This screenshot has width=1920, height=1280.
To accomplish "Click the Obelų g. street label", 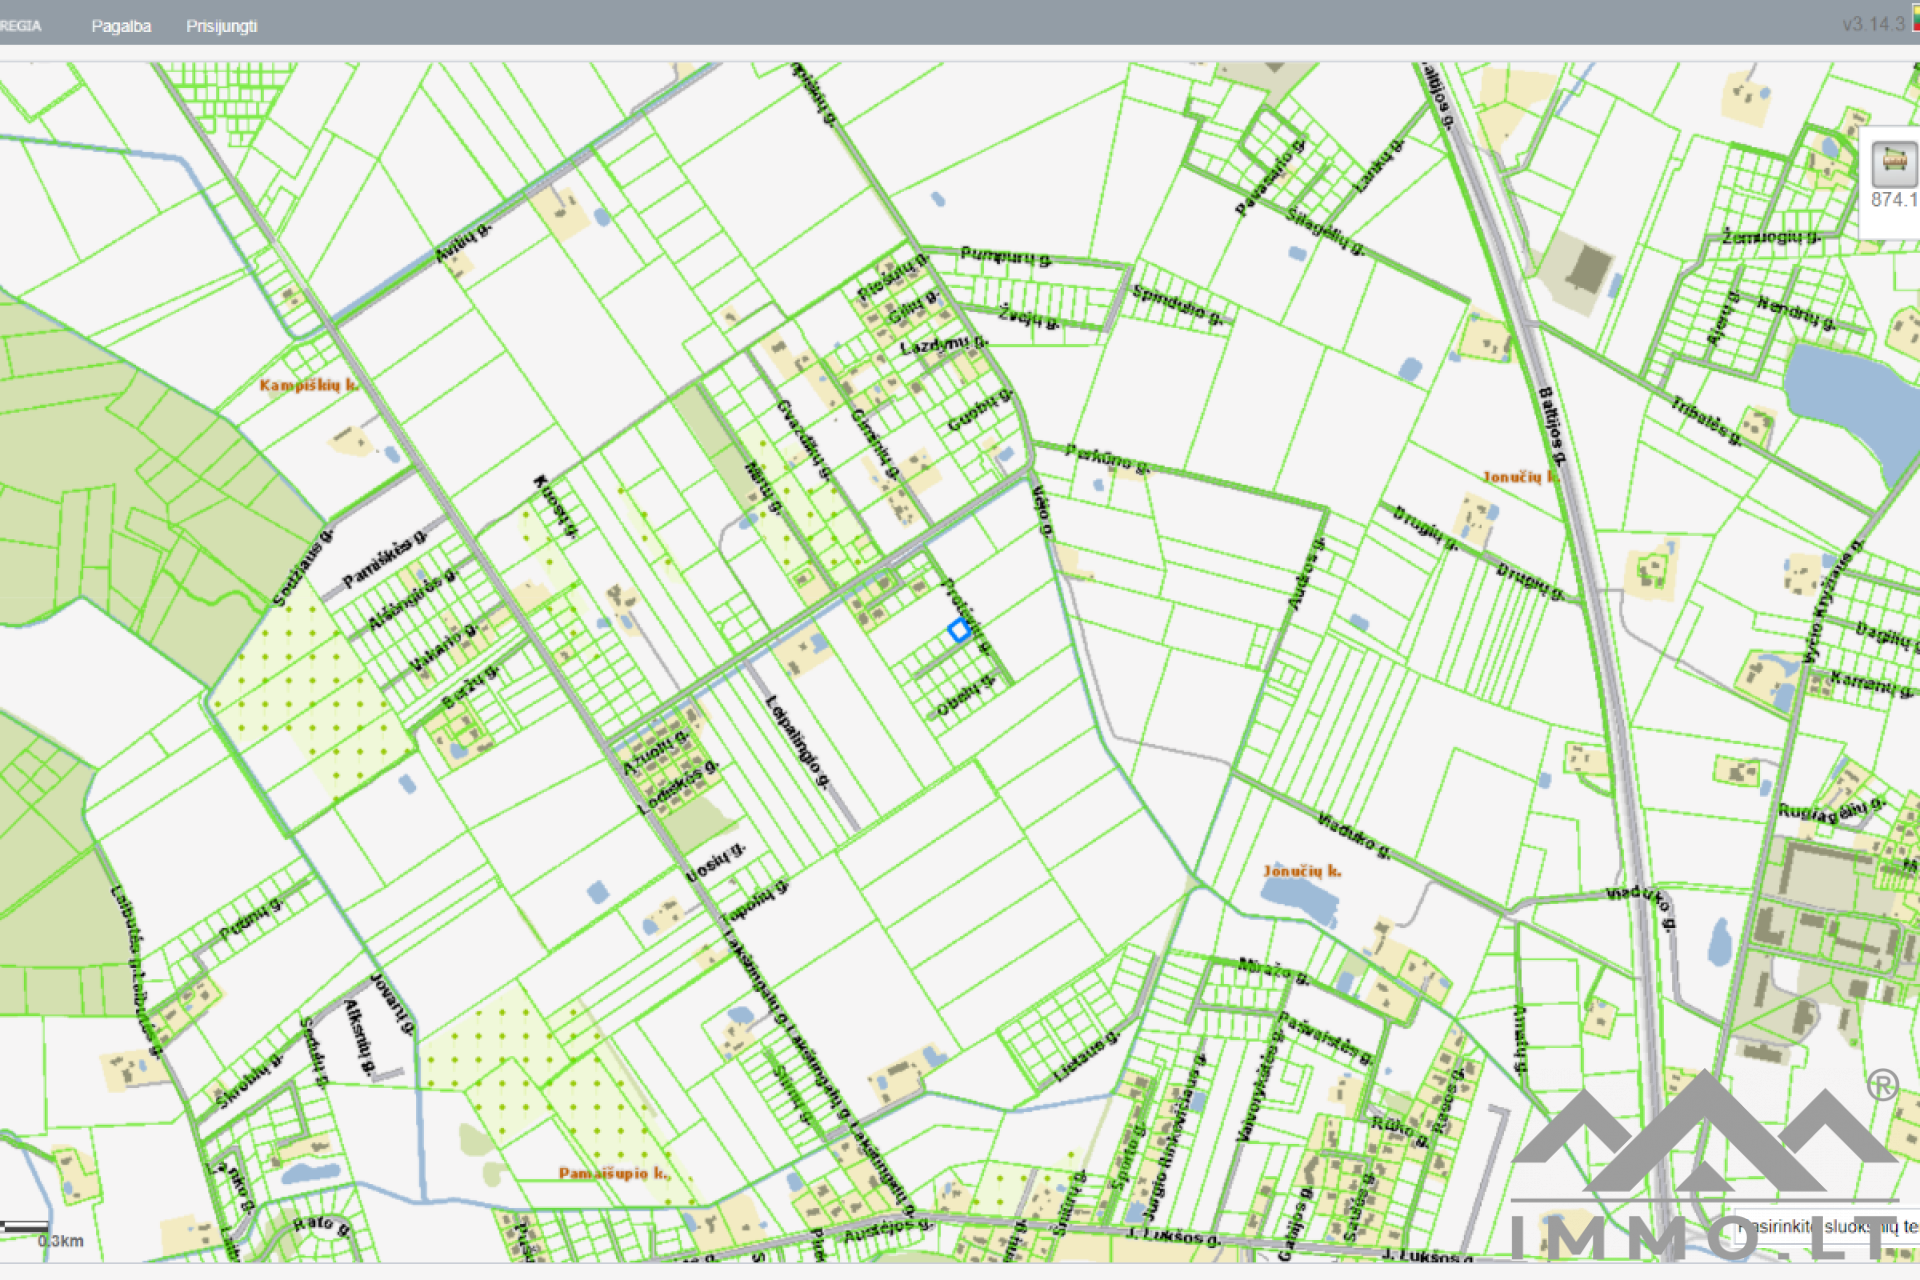I will point(965,696).
